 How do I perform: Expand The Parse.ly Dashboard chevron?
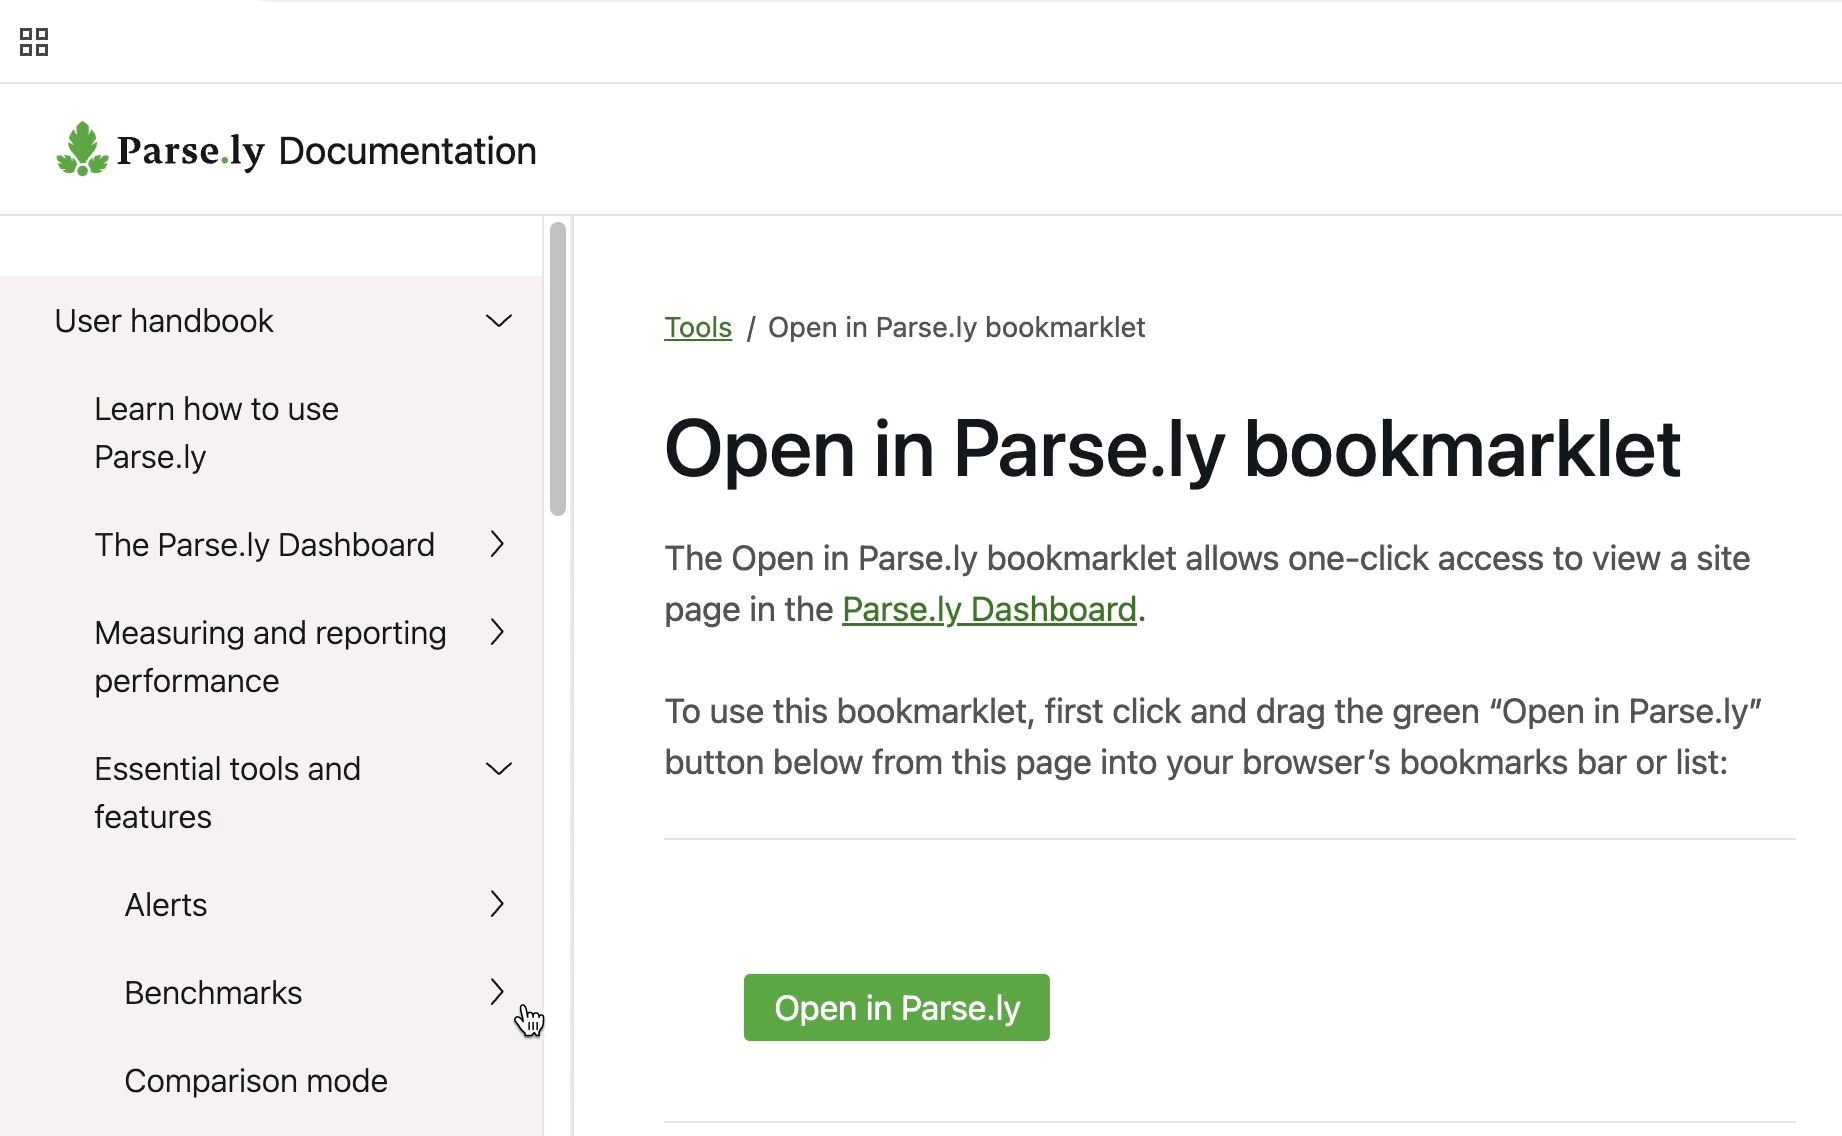click(x=498, y=545)
